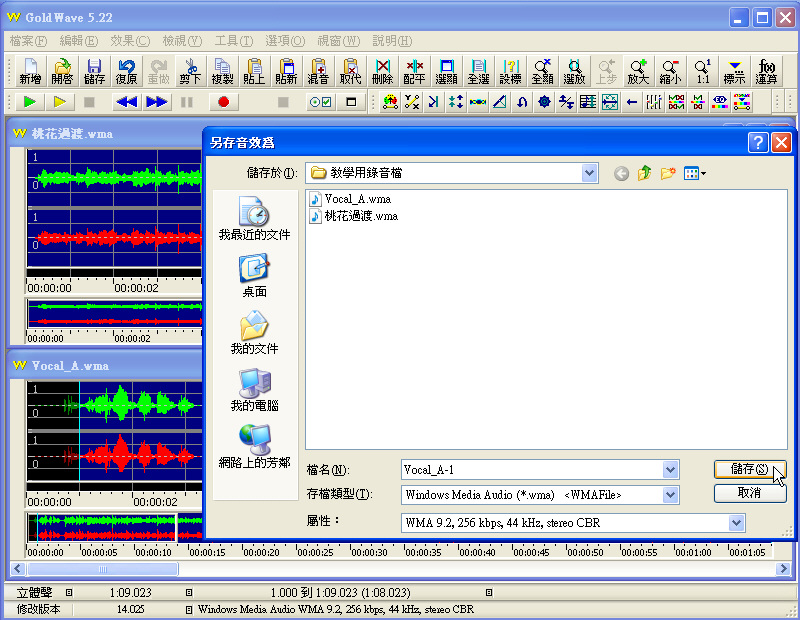Open 我的電腦 (My Computer) in places sidebar
This screenshot has height=620, width=800.
pyautogui.click(x=254, y=390)
